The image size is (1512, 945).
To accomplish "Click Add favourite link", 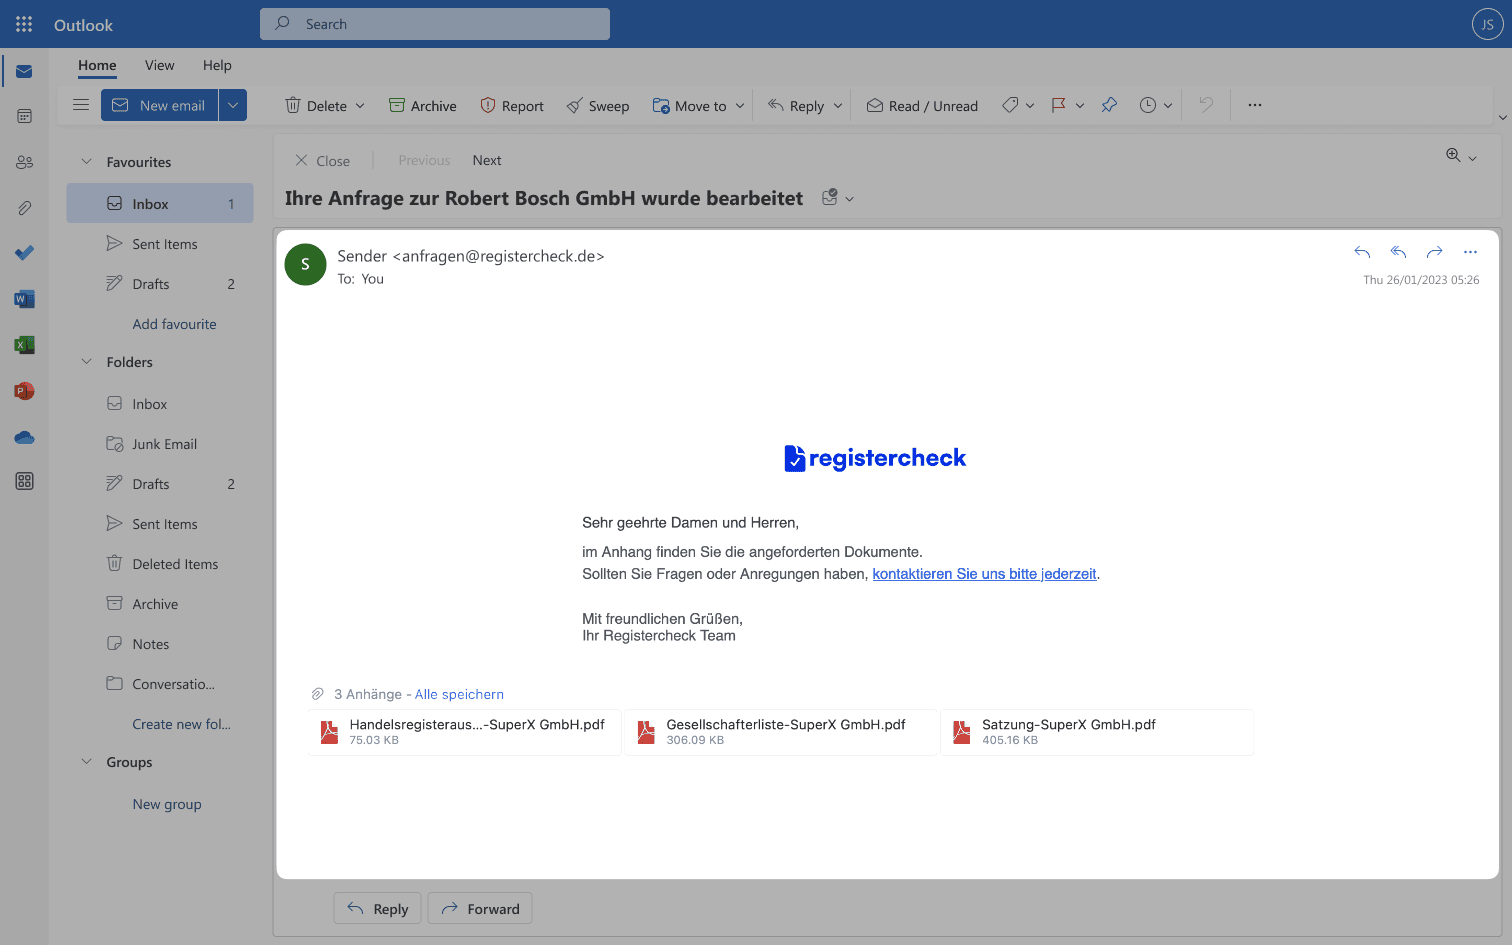I will (x=174, y=324).
